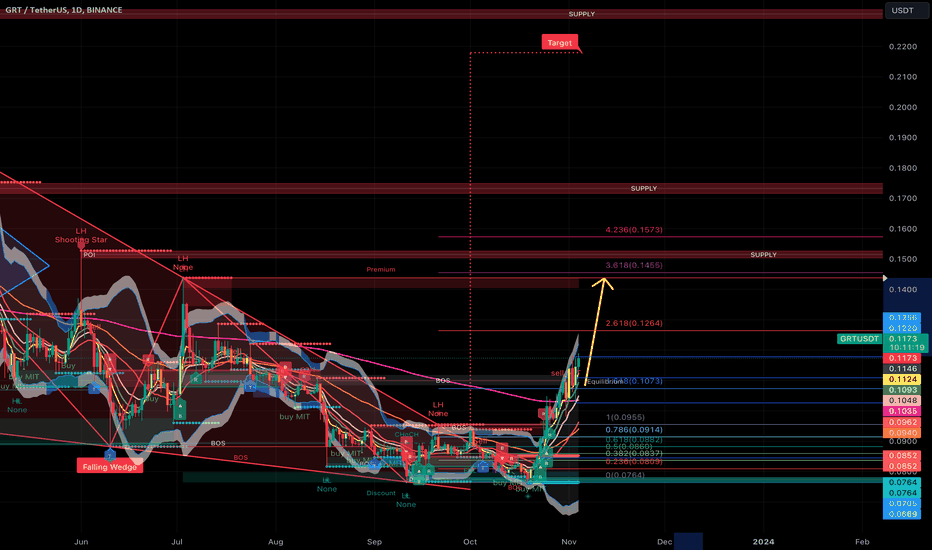
Task: Click the Premium zone label
Action: 380,269
